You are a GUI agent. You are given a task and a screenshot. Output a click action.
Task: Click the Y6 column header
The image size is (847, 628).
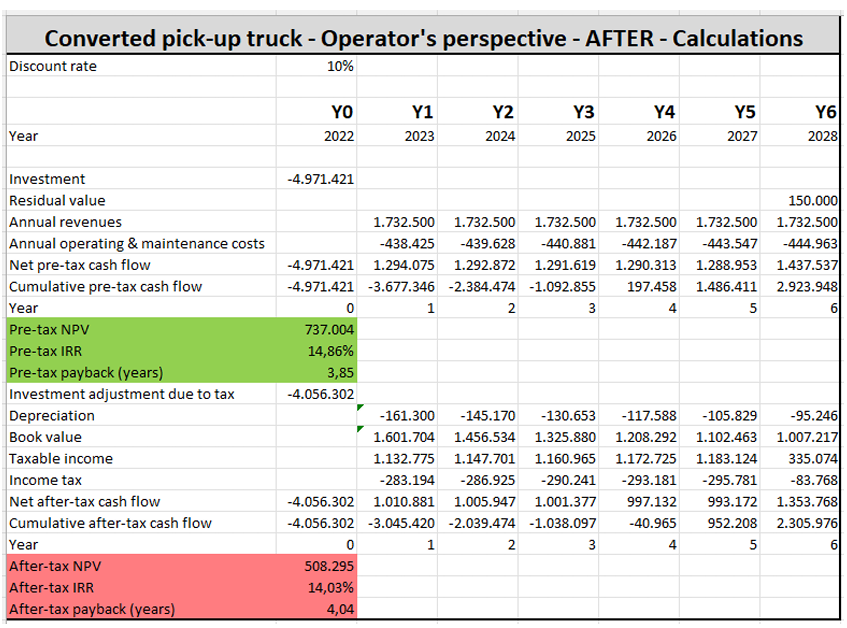825,112
